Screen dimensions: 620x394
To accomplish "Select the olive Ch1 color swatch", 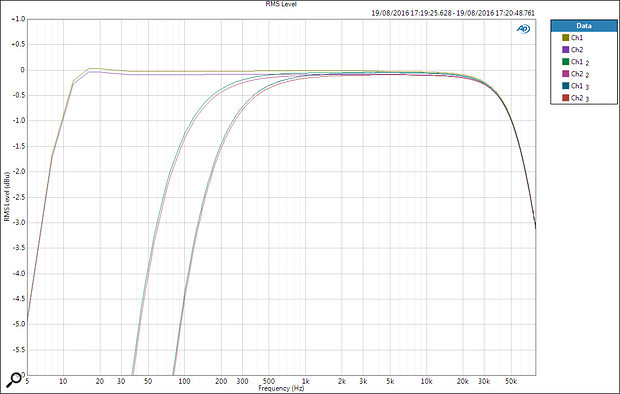I will click(565, 38).
